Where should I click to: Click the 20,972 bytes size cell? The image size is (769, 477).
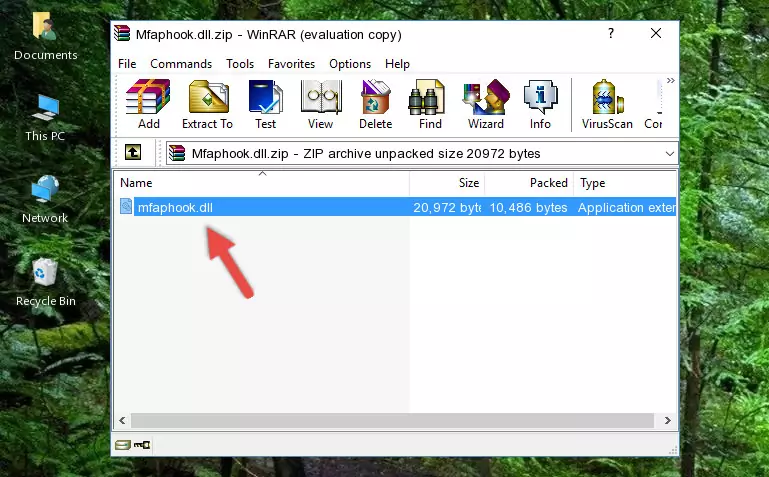(x=447, y=208)
